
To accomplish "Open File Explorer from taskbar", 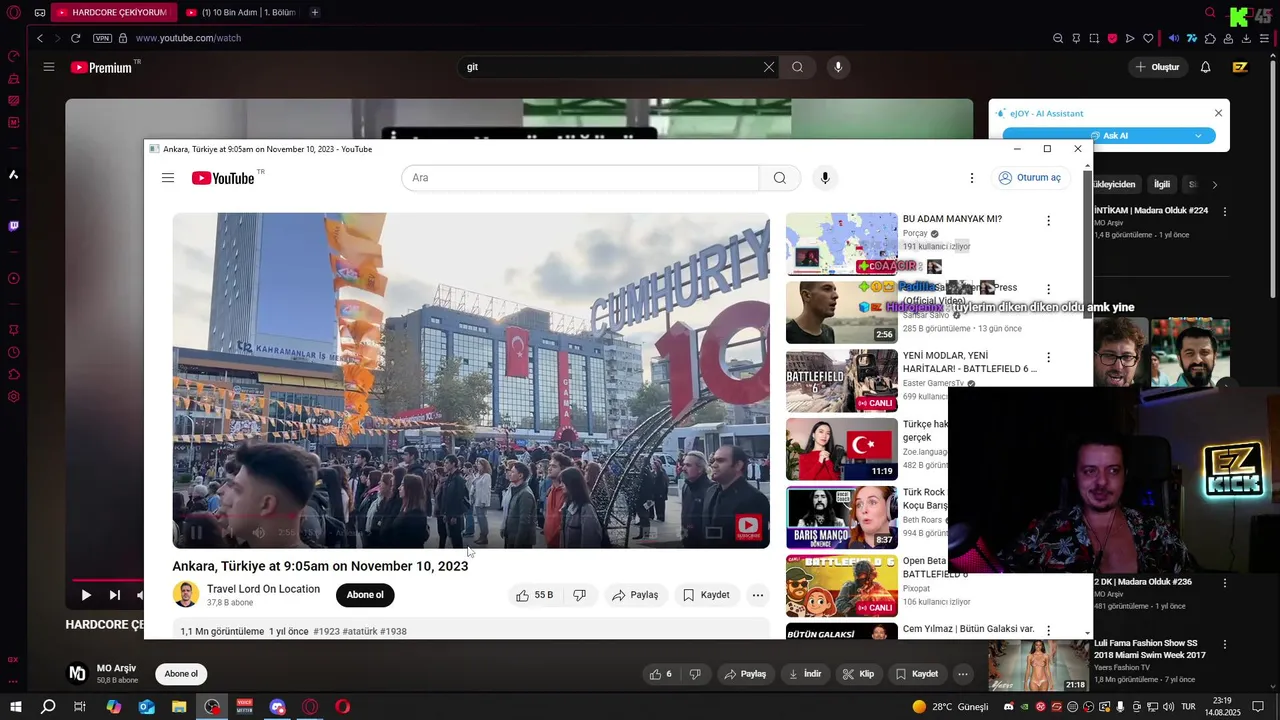I will click(179, 707).
